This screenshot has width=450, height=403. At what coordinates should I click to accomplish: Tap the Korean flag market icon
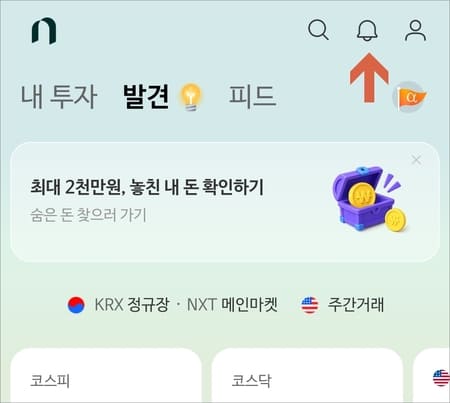coord(76,305)
